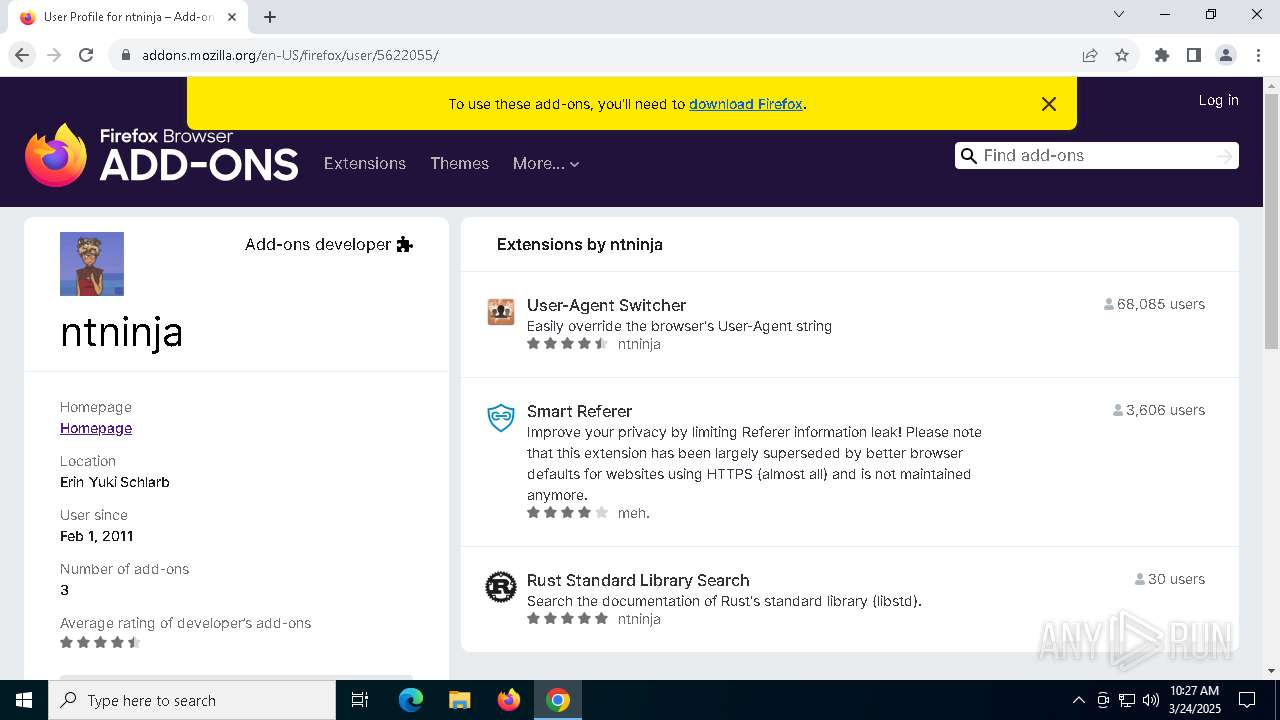Click the 'meh.' author name

tap(634, 513)
